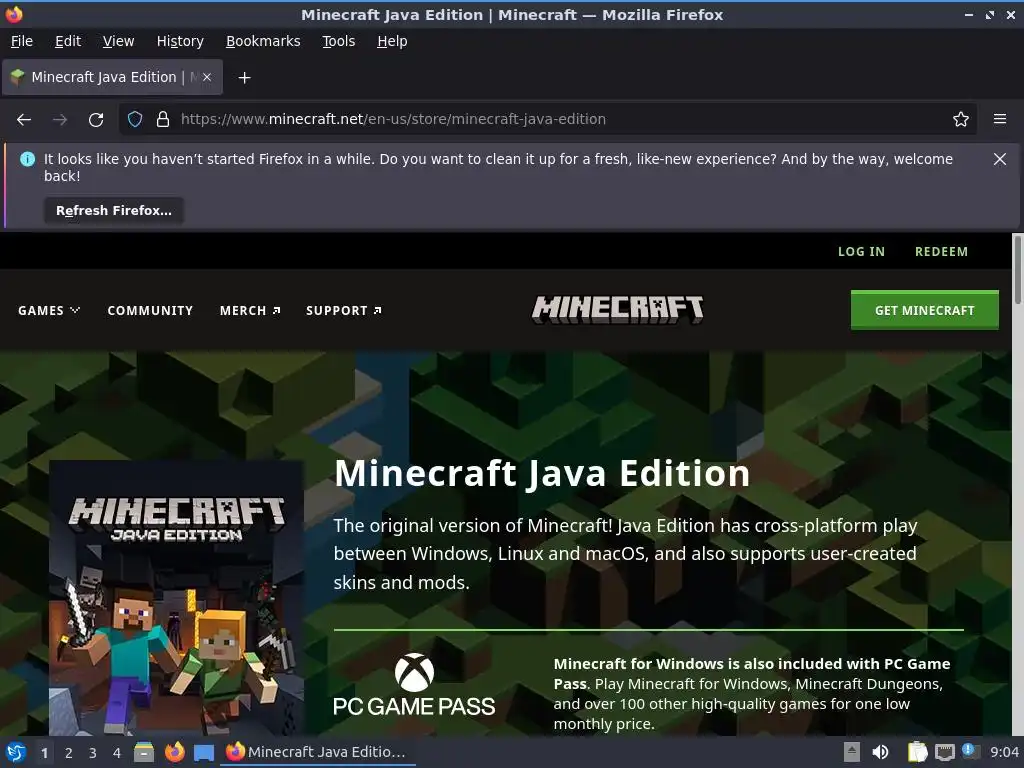Click the Minecraft Java Editio… taskbar window button

(x=317, y=752)
